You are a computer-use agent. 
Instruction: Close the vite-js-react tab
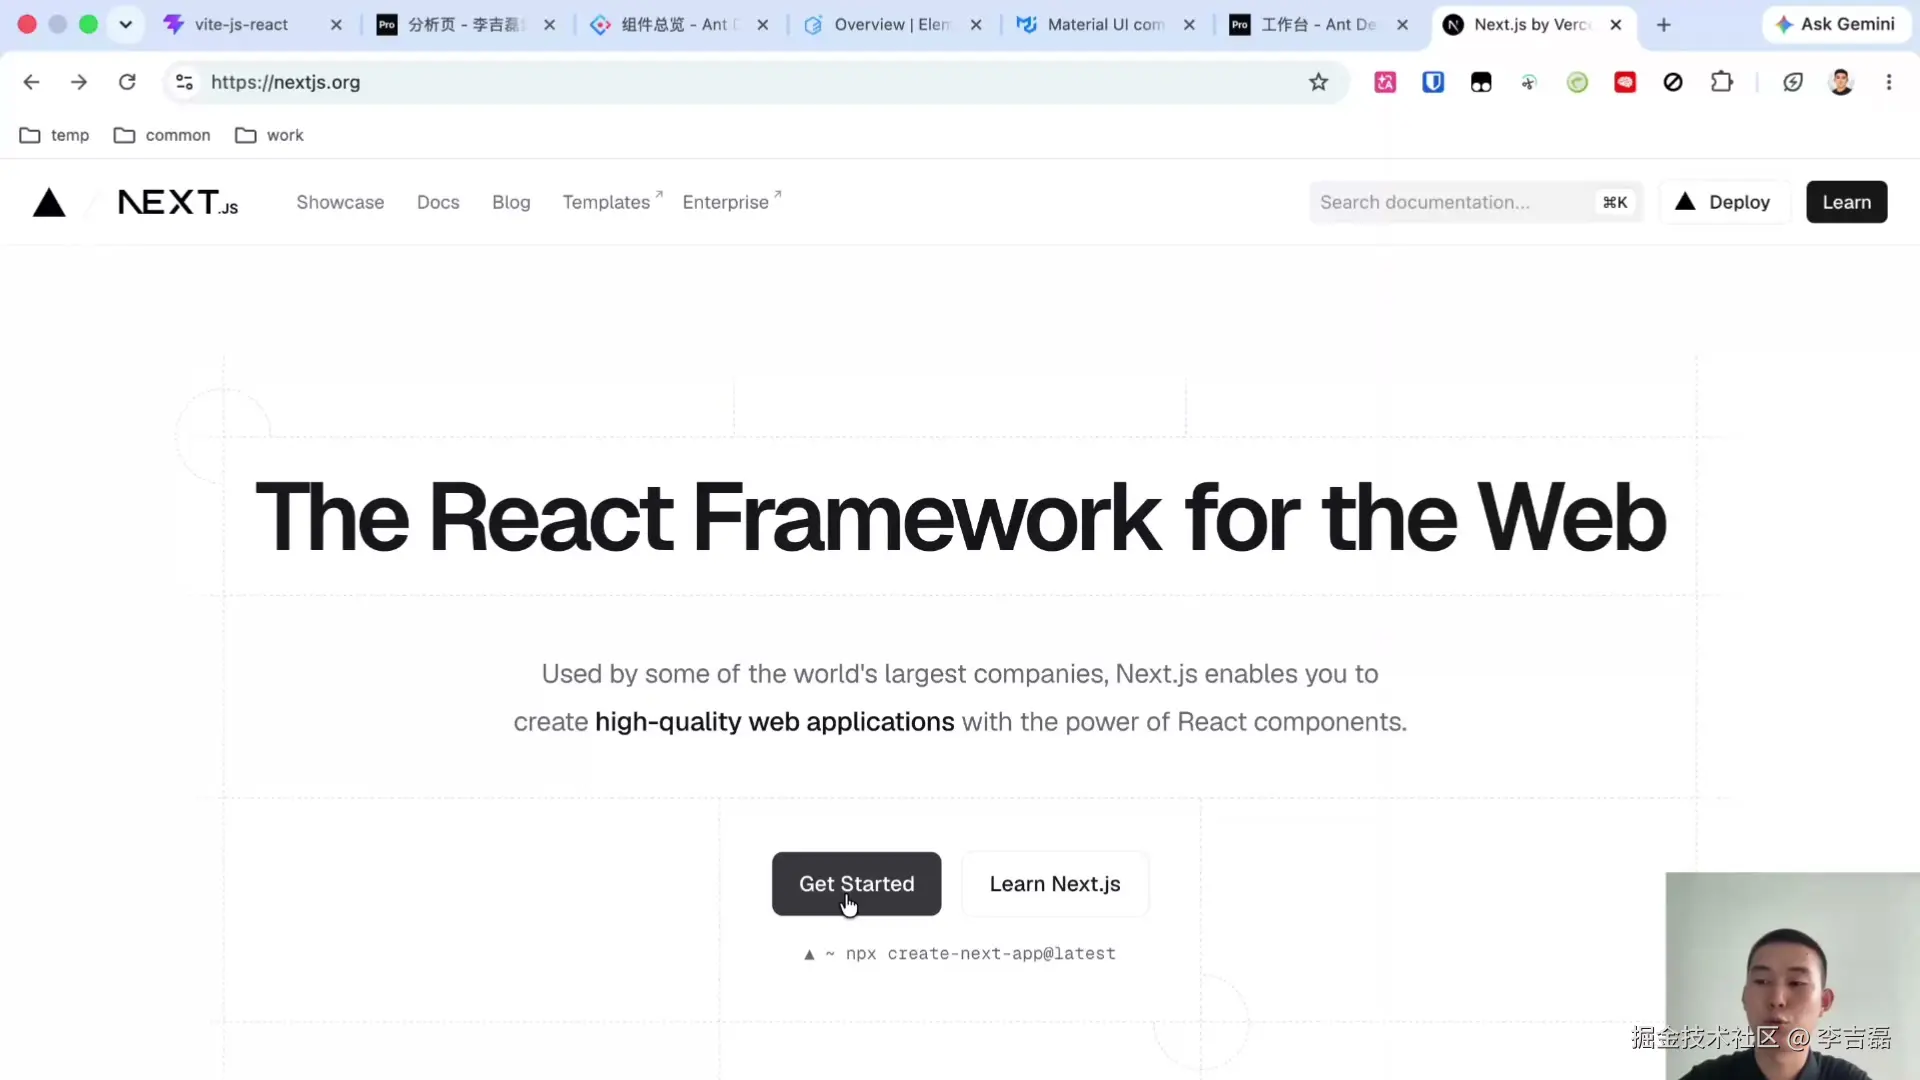pos(336,25)
